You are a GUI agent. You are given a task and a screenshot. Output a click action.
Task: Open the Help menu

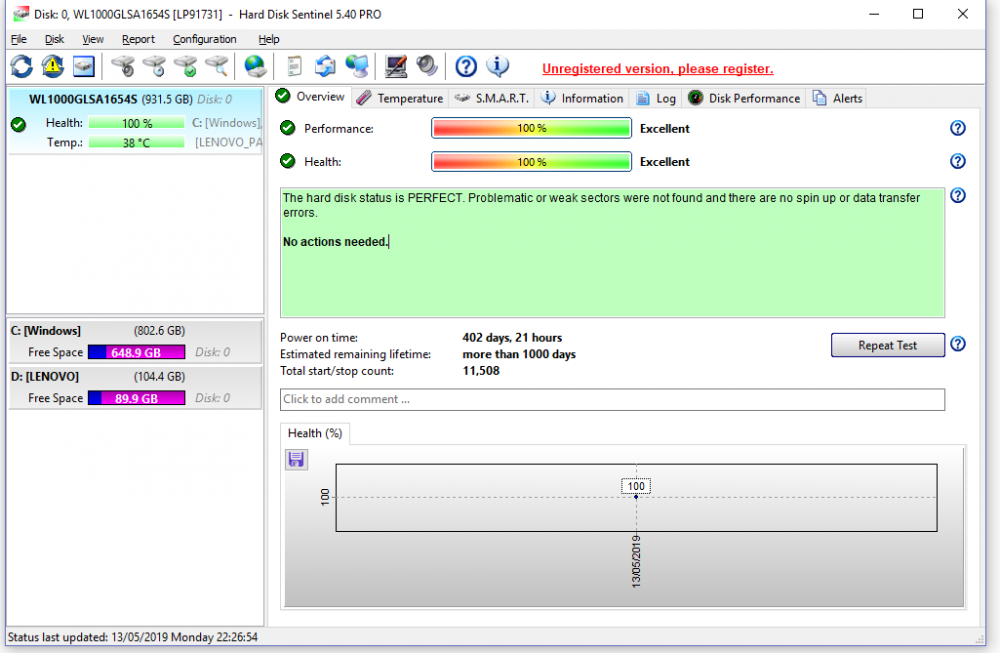(268, 40)
